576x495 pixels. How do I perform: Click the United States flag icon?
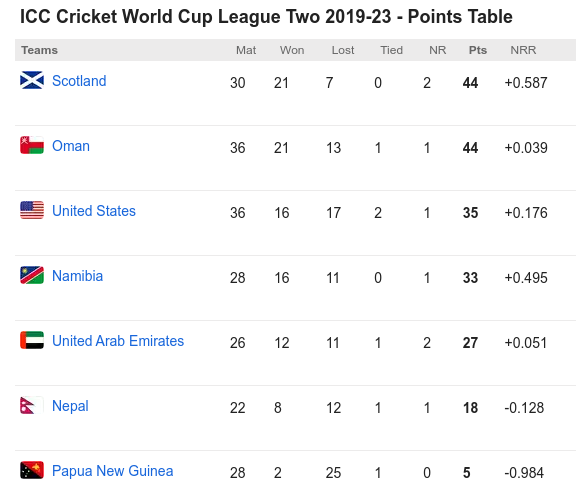point(32,210)
